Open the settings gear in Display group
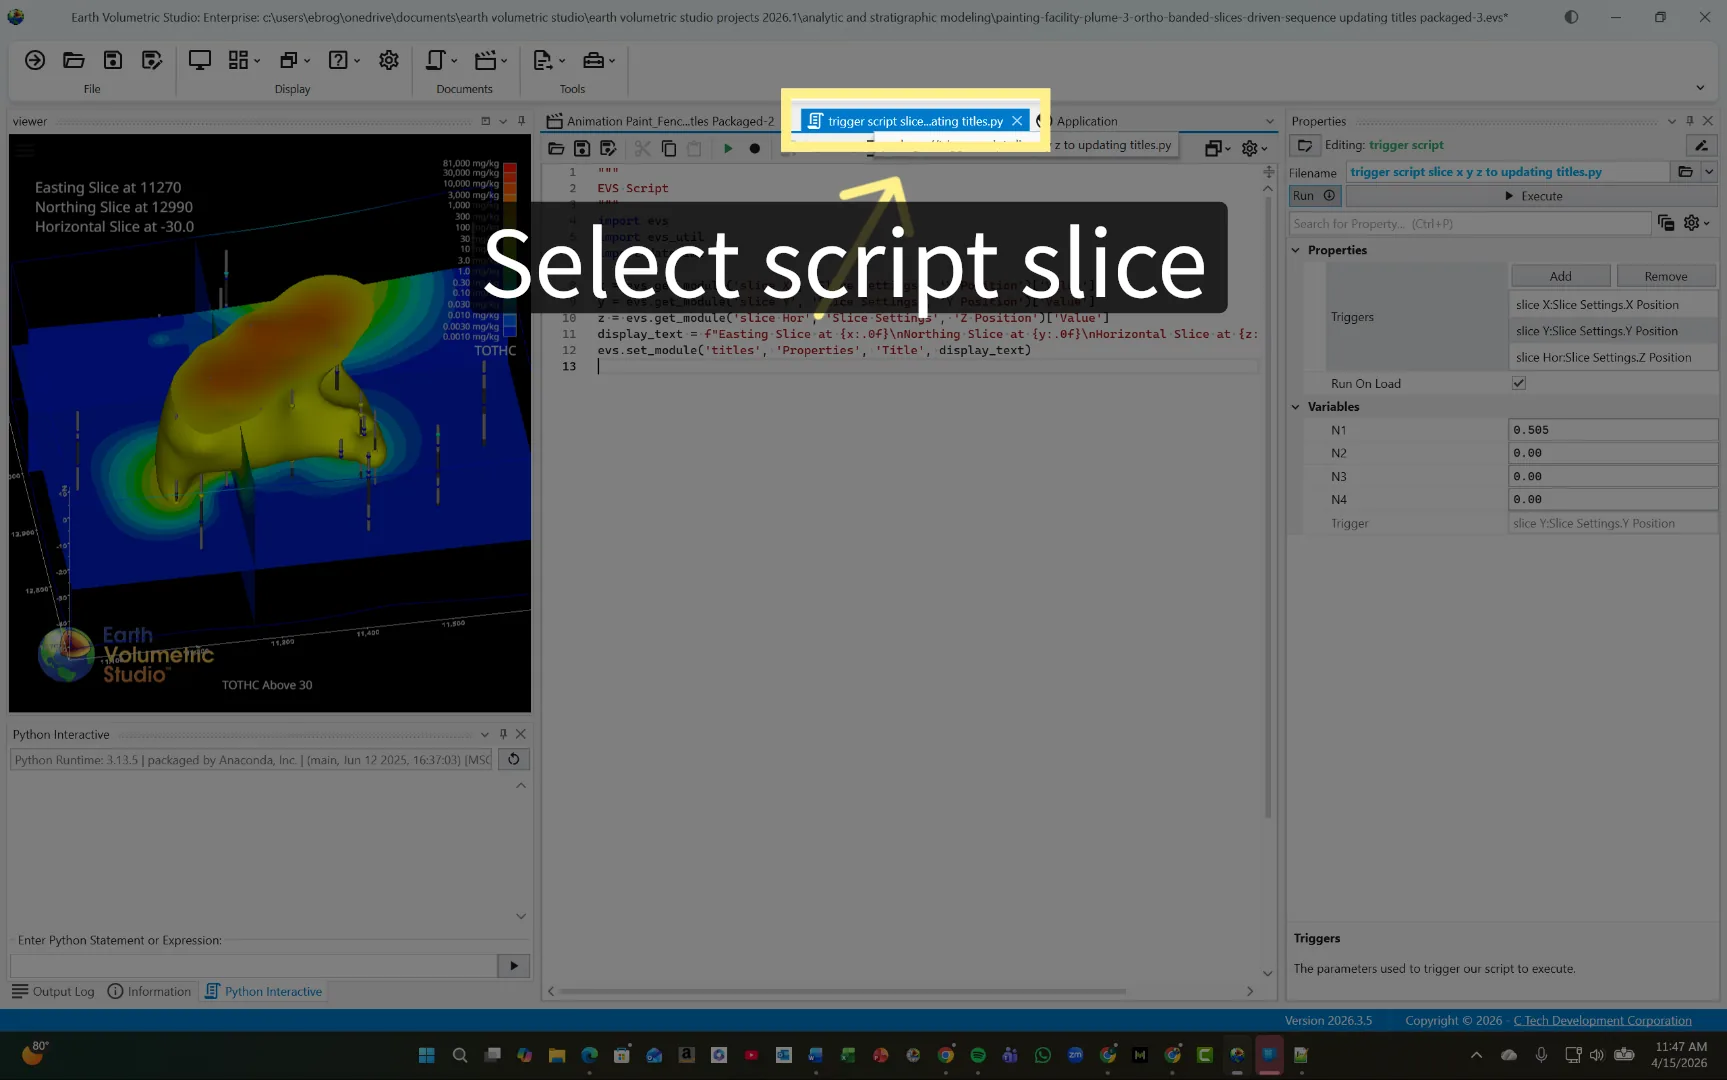The width and height of the screenshot is (1727, 1080). click(x=389, y=60)
